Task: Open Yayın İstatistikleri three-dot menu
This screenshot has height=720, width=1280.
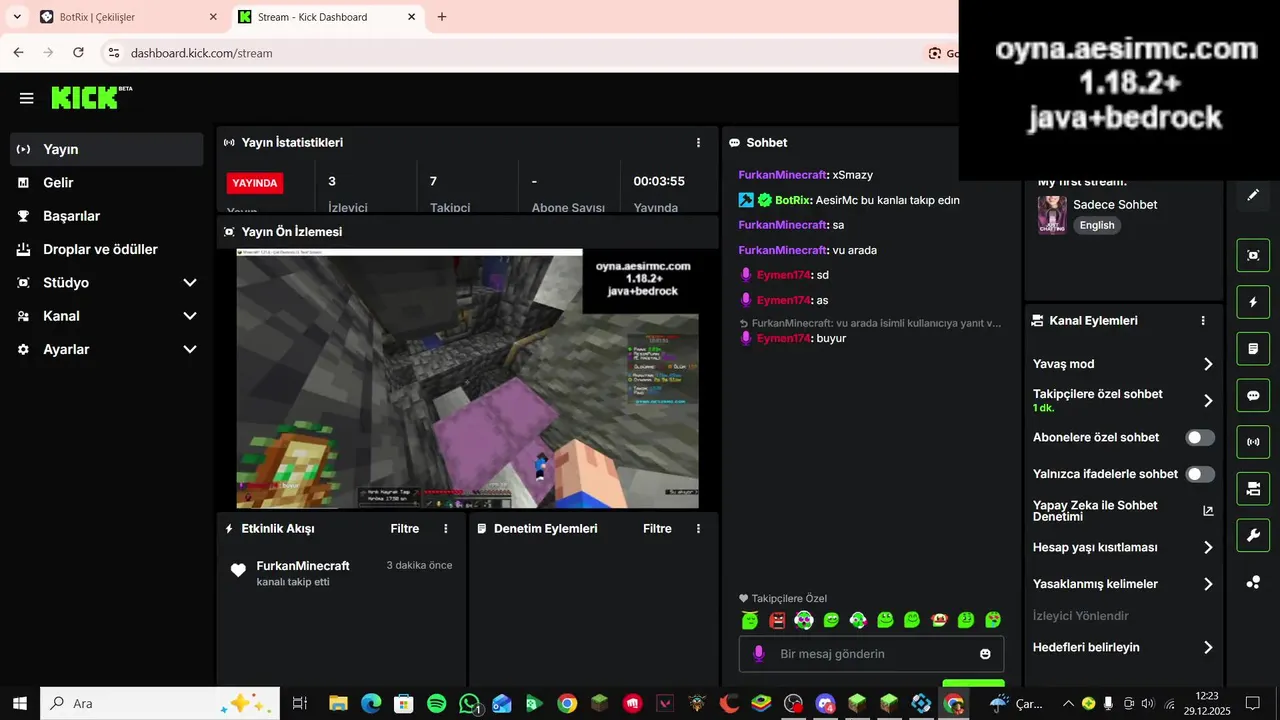Action: click(698, 143)
